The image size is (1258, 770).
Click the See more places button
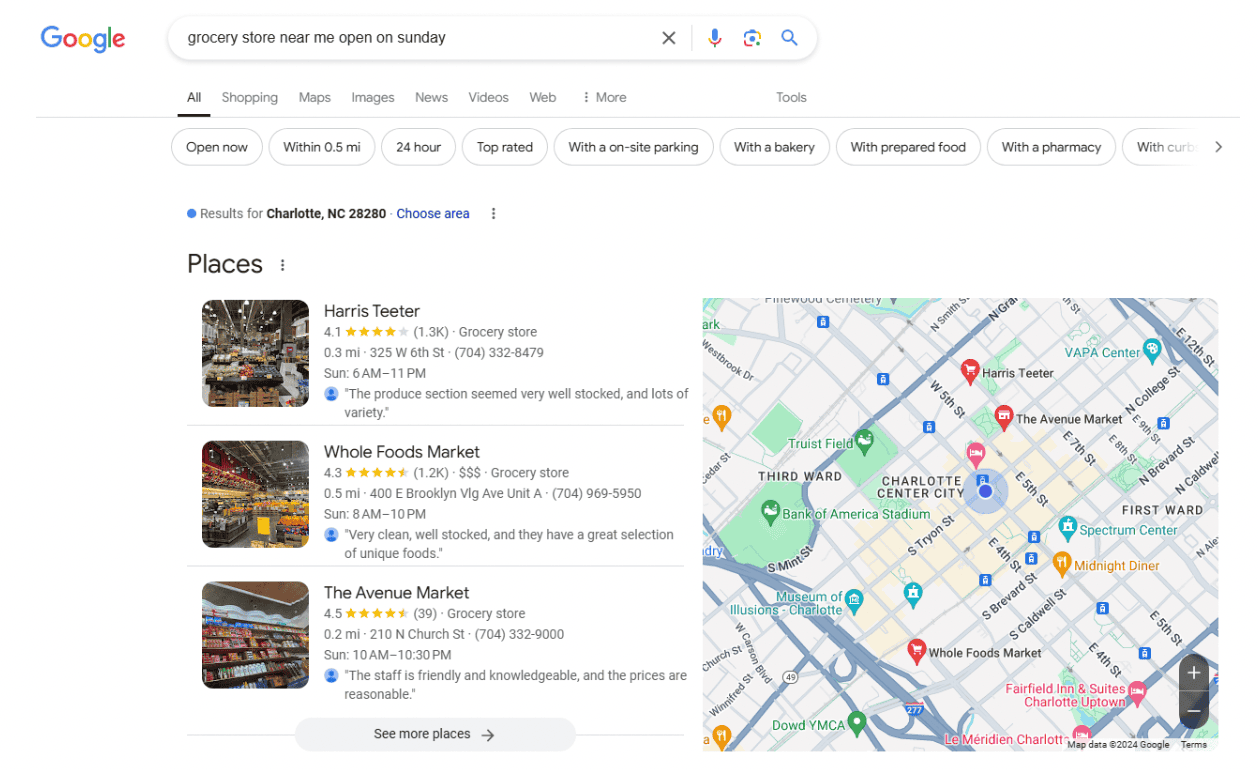(435, 733)
